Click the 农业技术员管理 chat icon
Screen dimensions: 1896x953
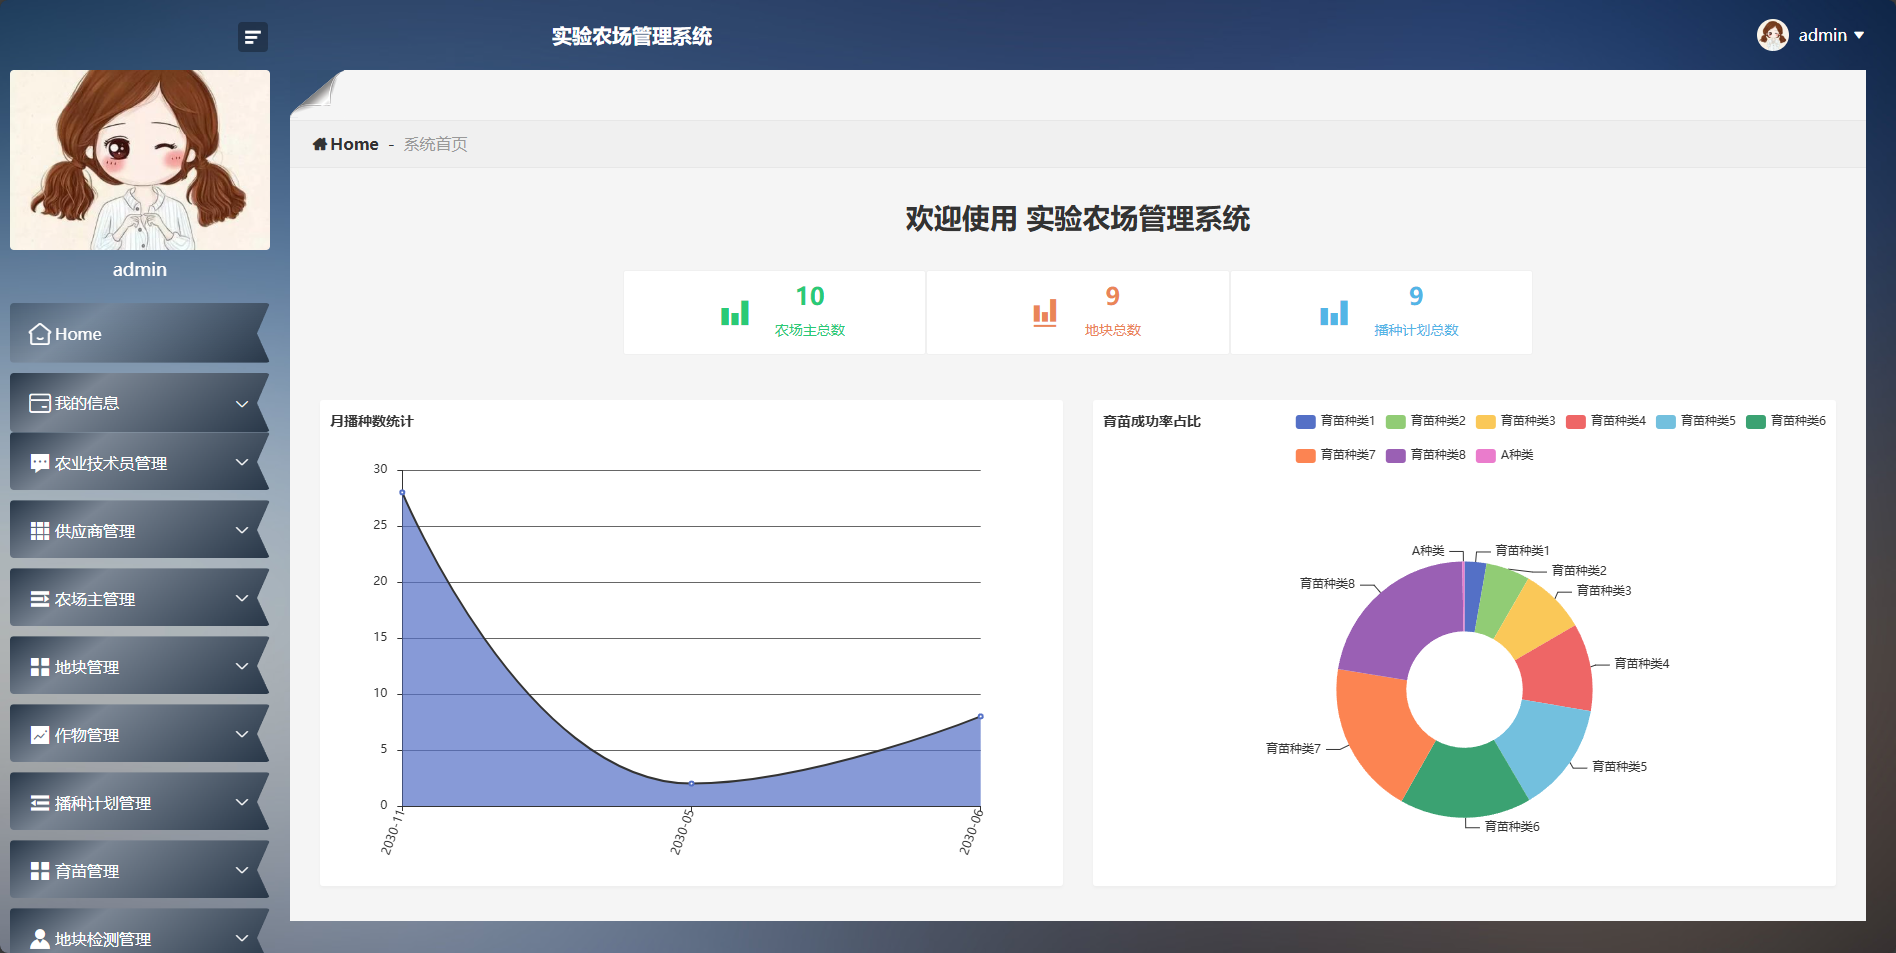pos(40,463)
